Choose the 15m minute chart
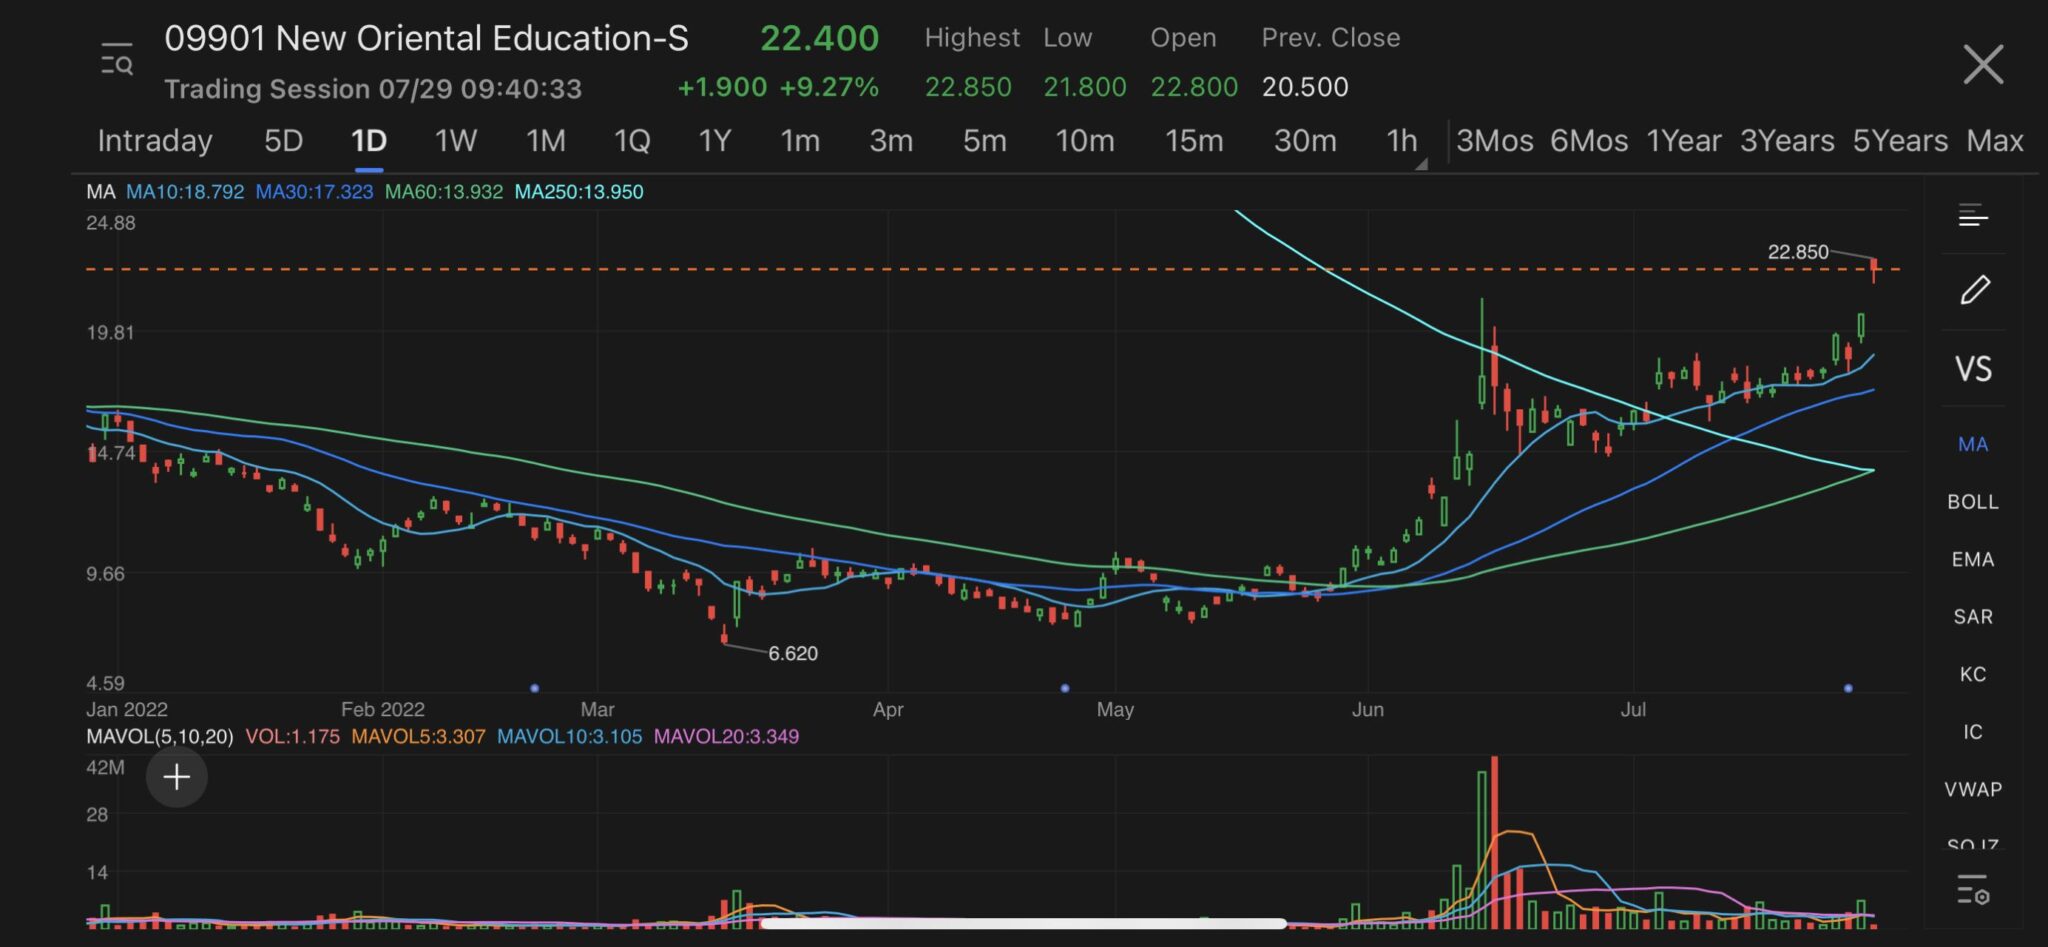This screenshot has height=947, width=2048. [1194, 141]
